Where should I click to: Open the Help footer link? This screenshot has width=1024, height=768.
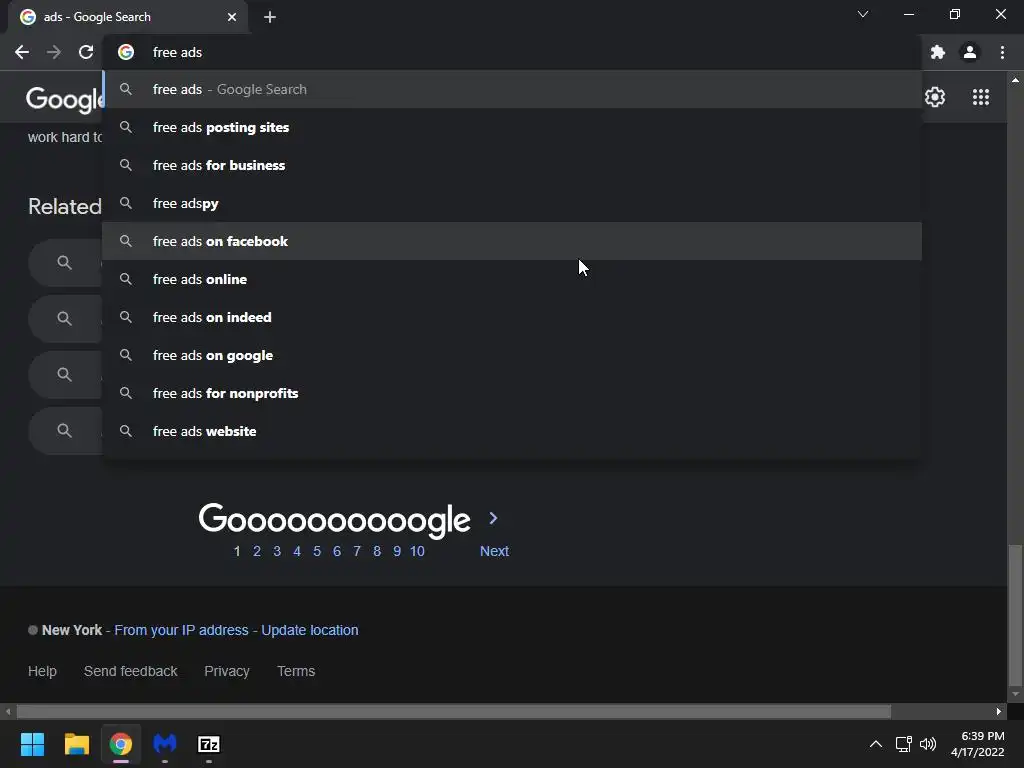(x=42, y=671)
